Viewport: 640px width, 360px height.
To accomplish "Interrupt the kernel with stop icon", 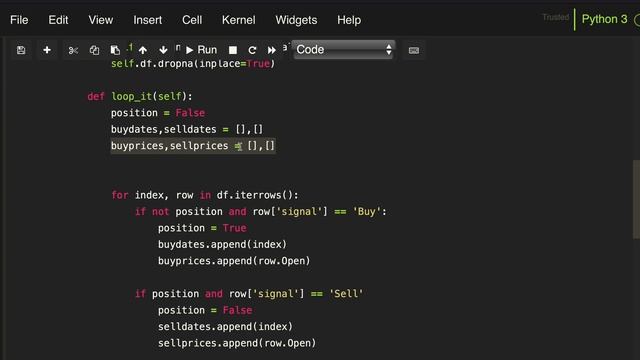I will [x=233, y=50].
